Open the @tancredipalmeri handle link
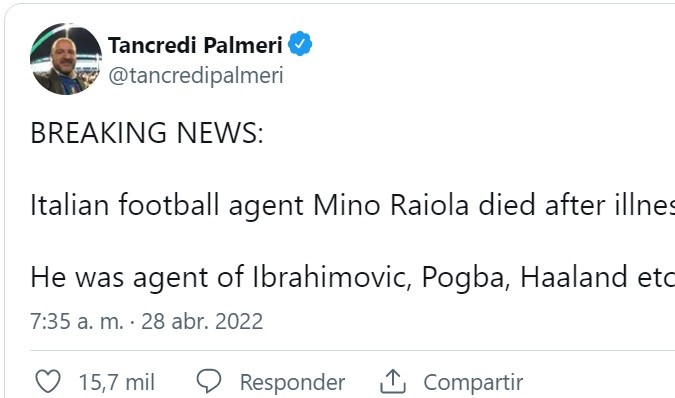Screen dimensions: 675x398 coord(196,76)
